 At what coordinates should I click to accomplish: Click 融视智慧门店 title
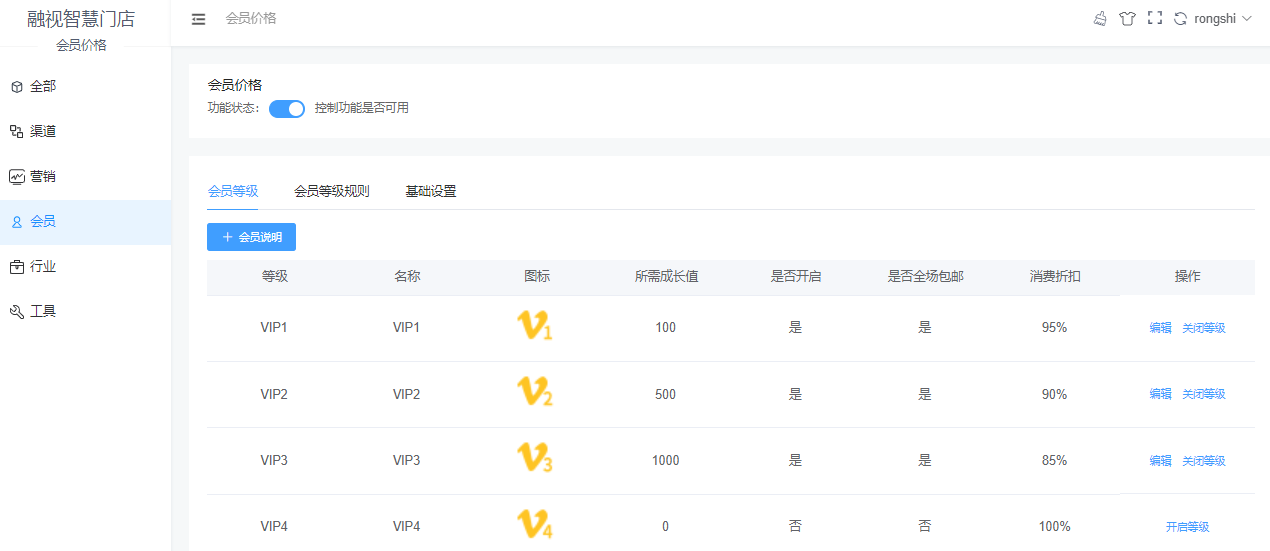click(x=81, y=19)
